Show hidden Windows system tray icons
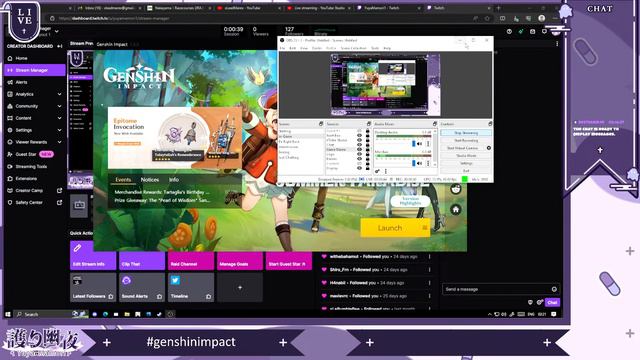The height and width of the screenshot is (360, 640). click(489, 314)
